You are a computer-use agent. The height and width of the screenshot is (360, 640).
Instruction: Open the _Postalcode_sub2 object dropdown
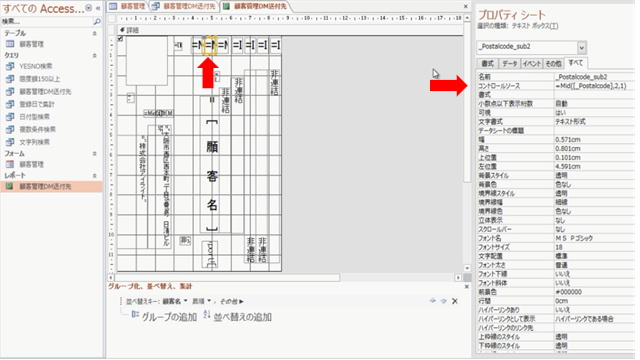[582, 47]
